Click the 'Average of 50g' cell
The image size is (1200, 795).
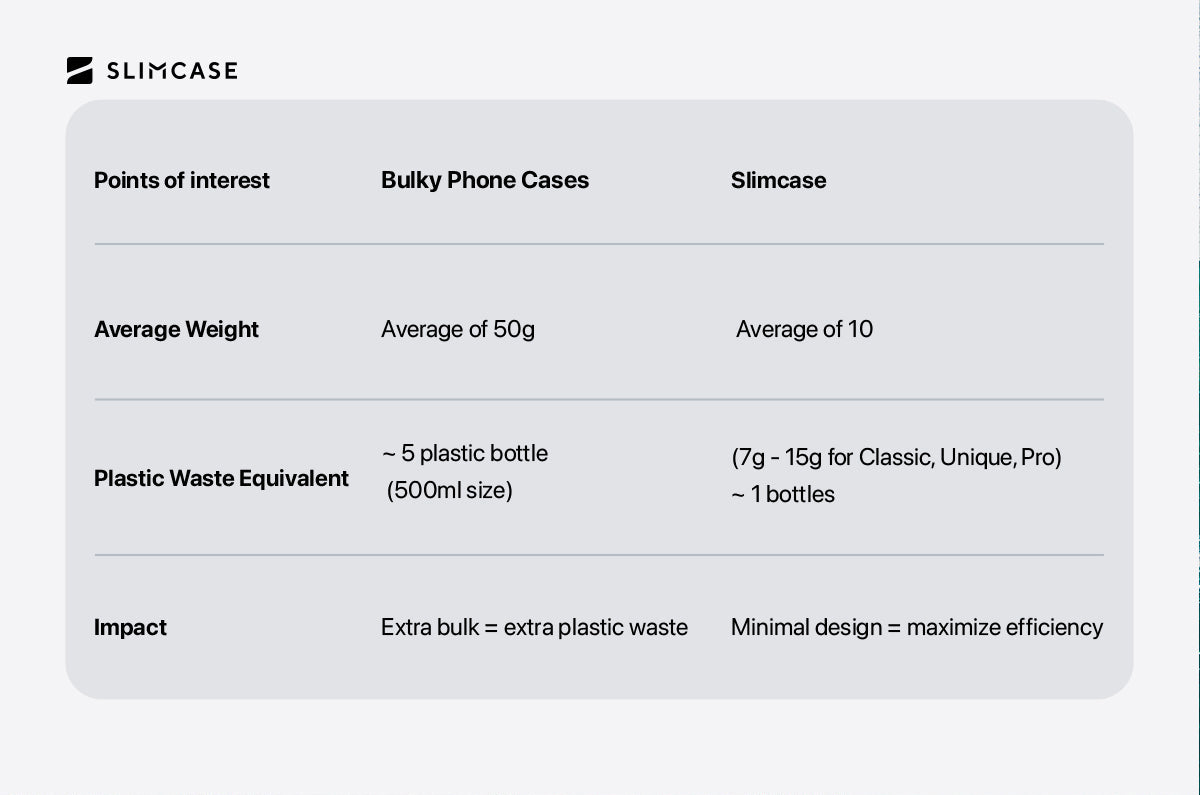coord(458,330)
